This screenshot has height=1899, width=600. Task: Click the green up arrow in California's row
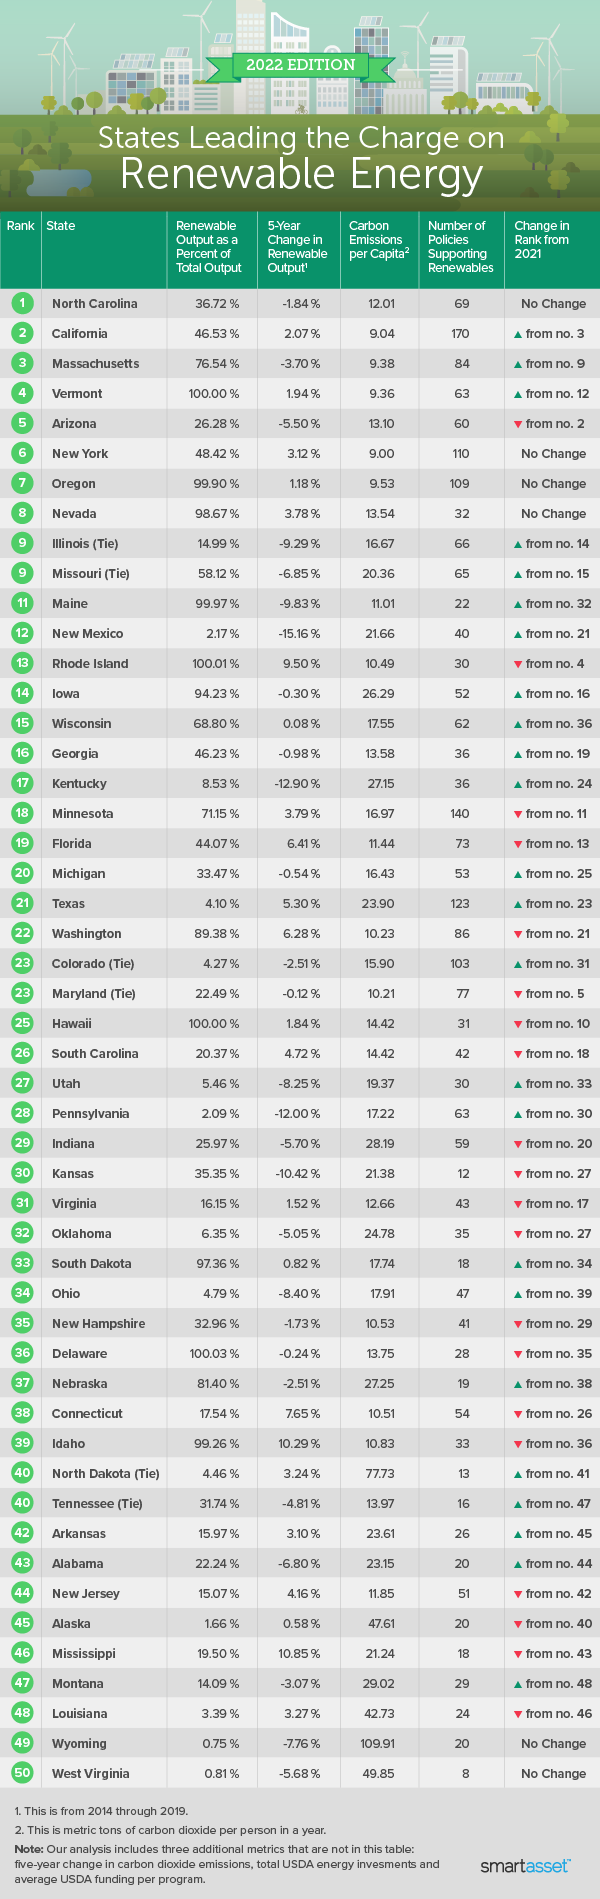[518, 334]
